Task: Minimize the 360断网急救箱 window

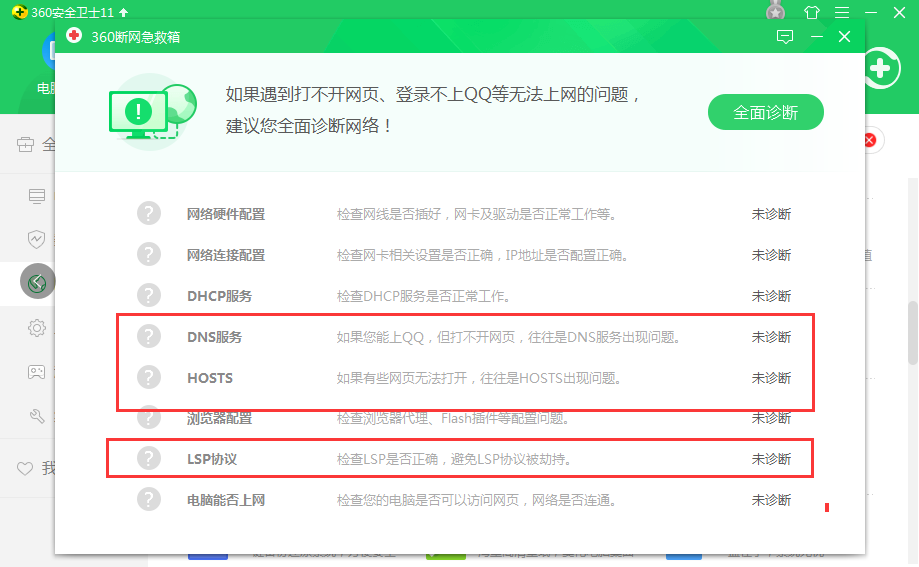Action: 816,36
